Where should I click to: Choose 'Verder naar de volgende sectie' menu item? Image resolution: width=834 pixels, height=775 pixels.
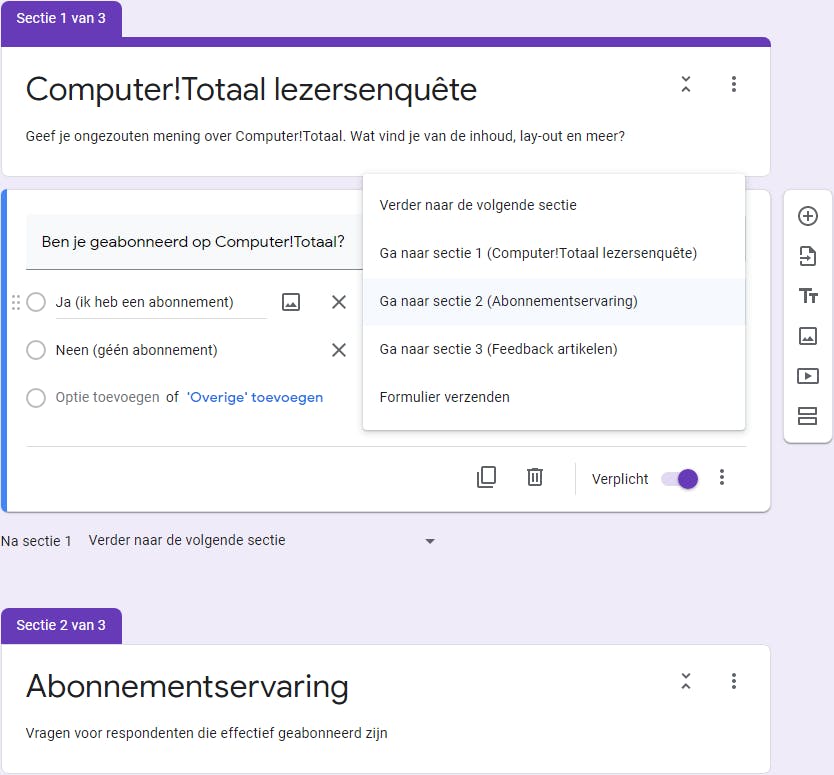[554, 205]
